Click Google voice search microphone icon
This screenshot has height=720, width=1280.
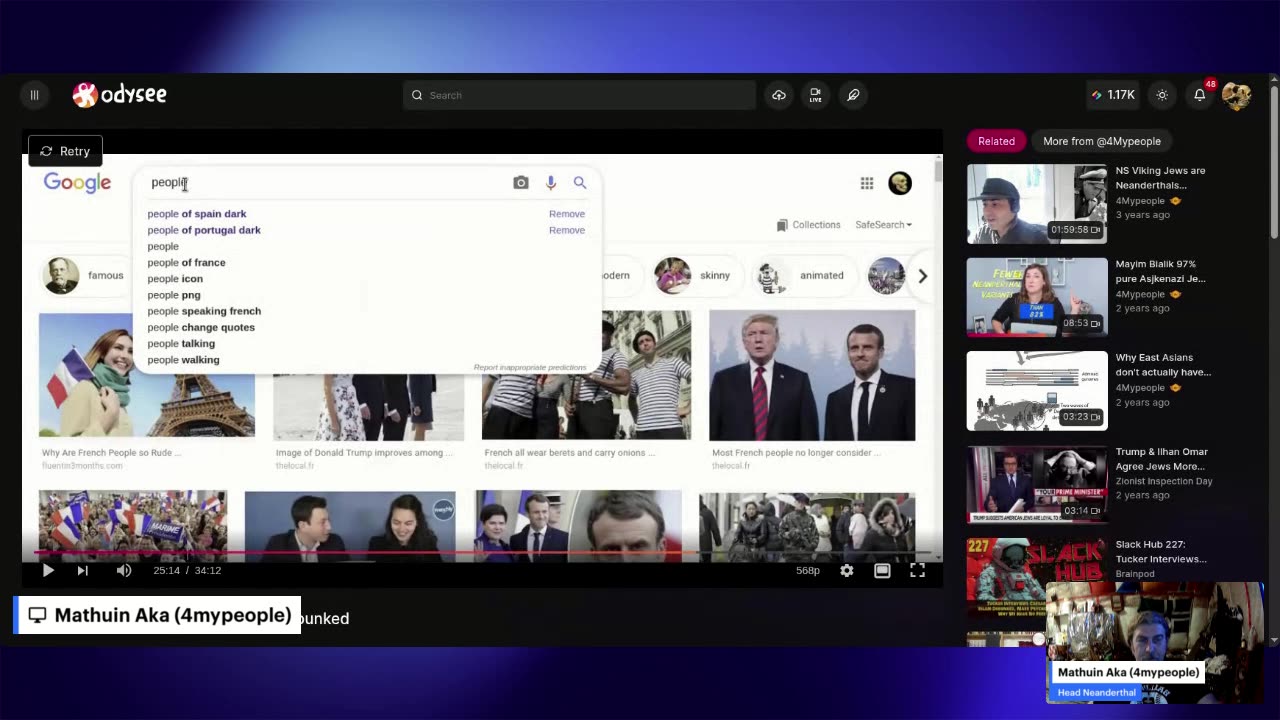[x=550, y=183]
